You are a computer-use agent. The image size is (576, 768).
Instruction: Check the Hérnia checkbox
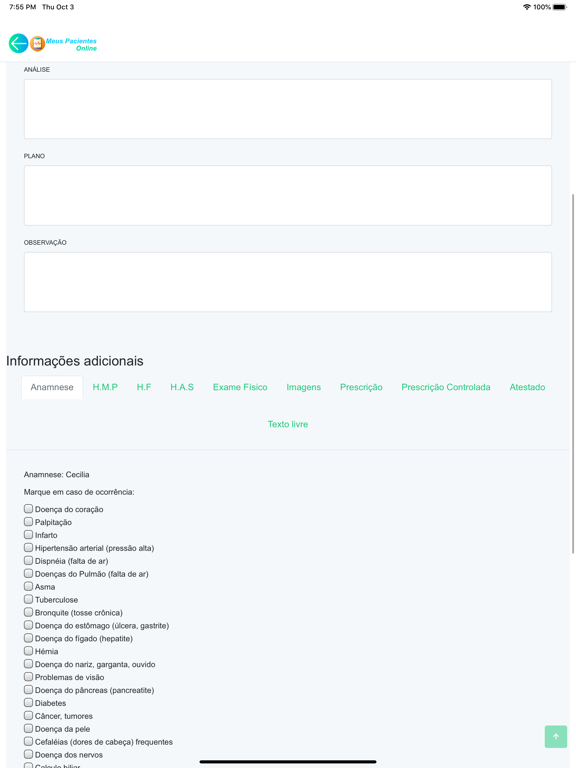(28, 651)
